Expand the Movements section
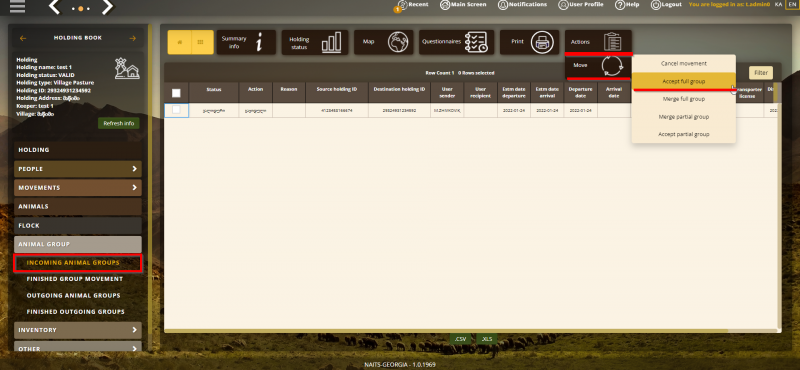This screenshot has width=800, height=370. click(78, 188)
